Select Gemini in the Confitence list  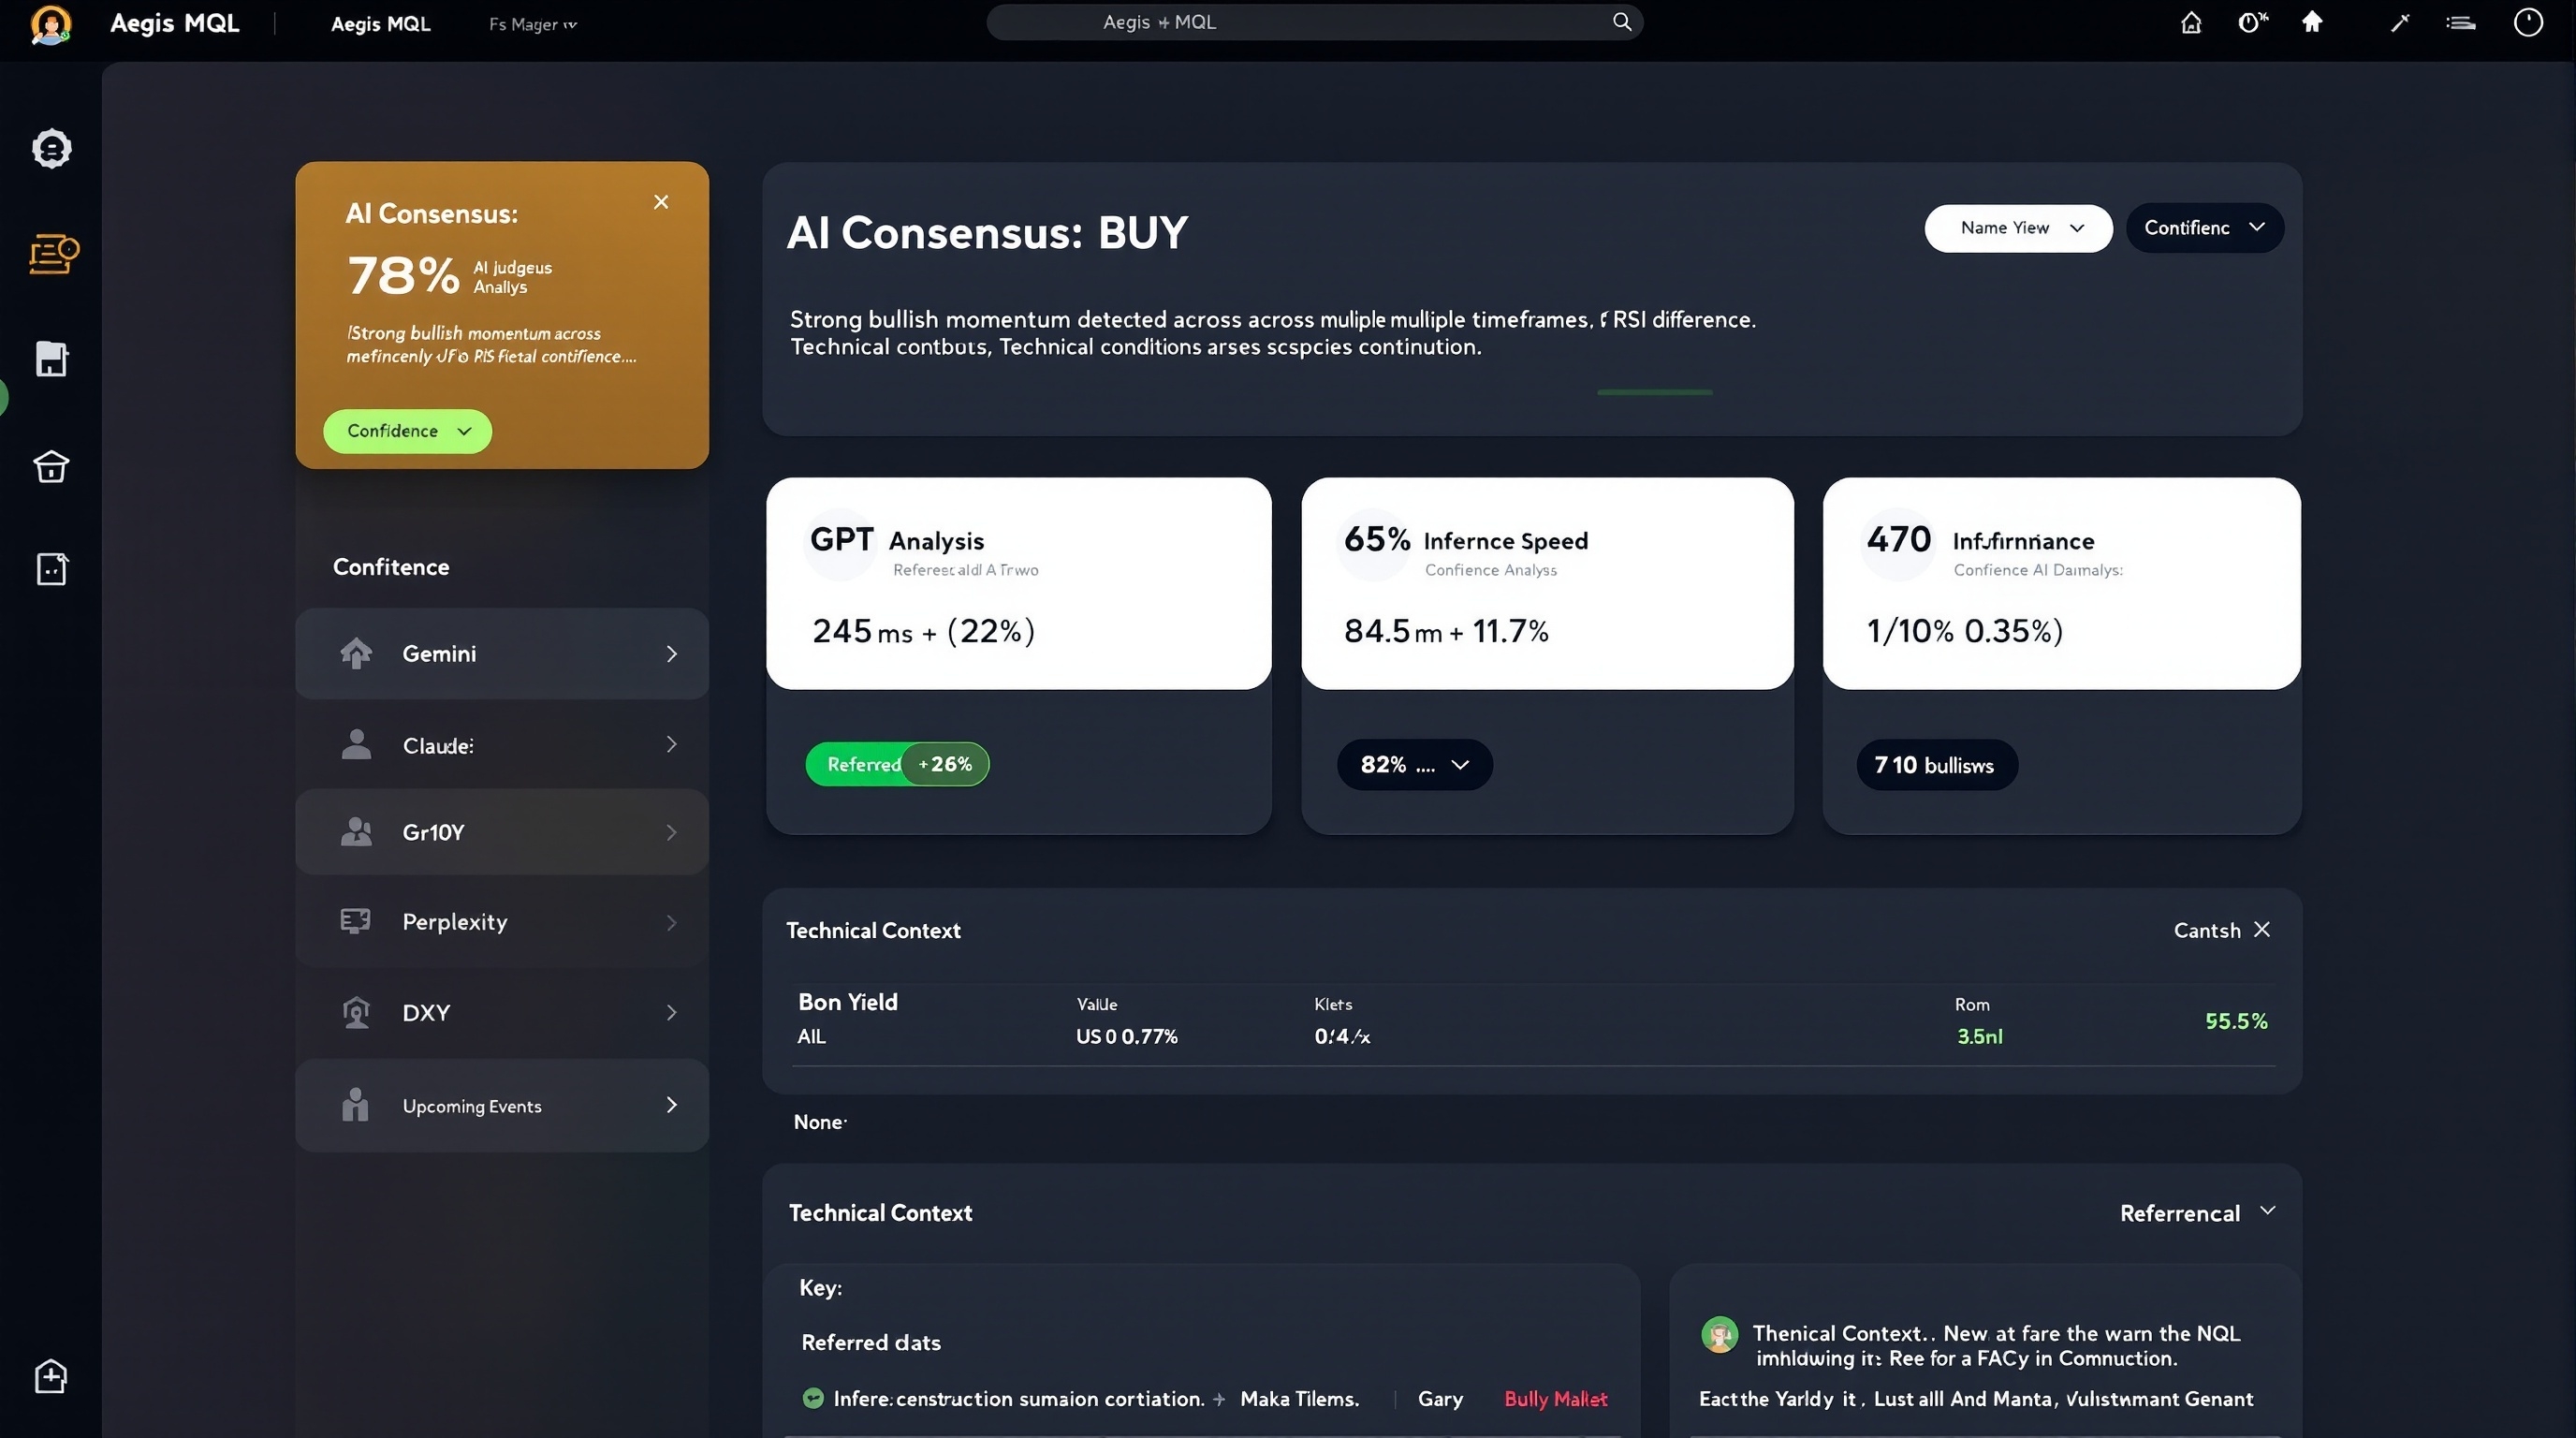(x=502, y=654)
